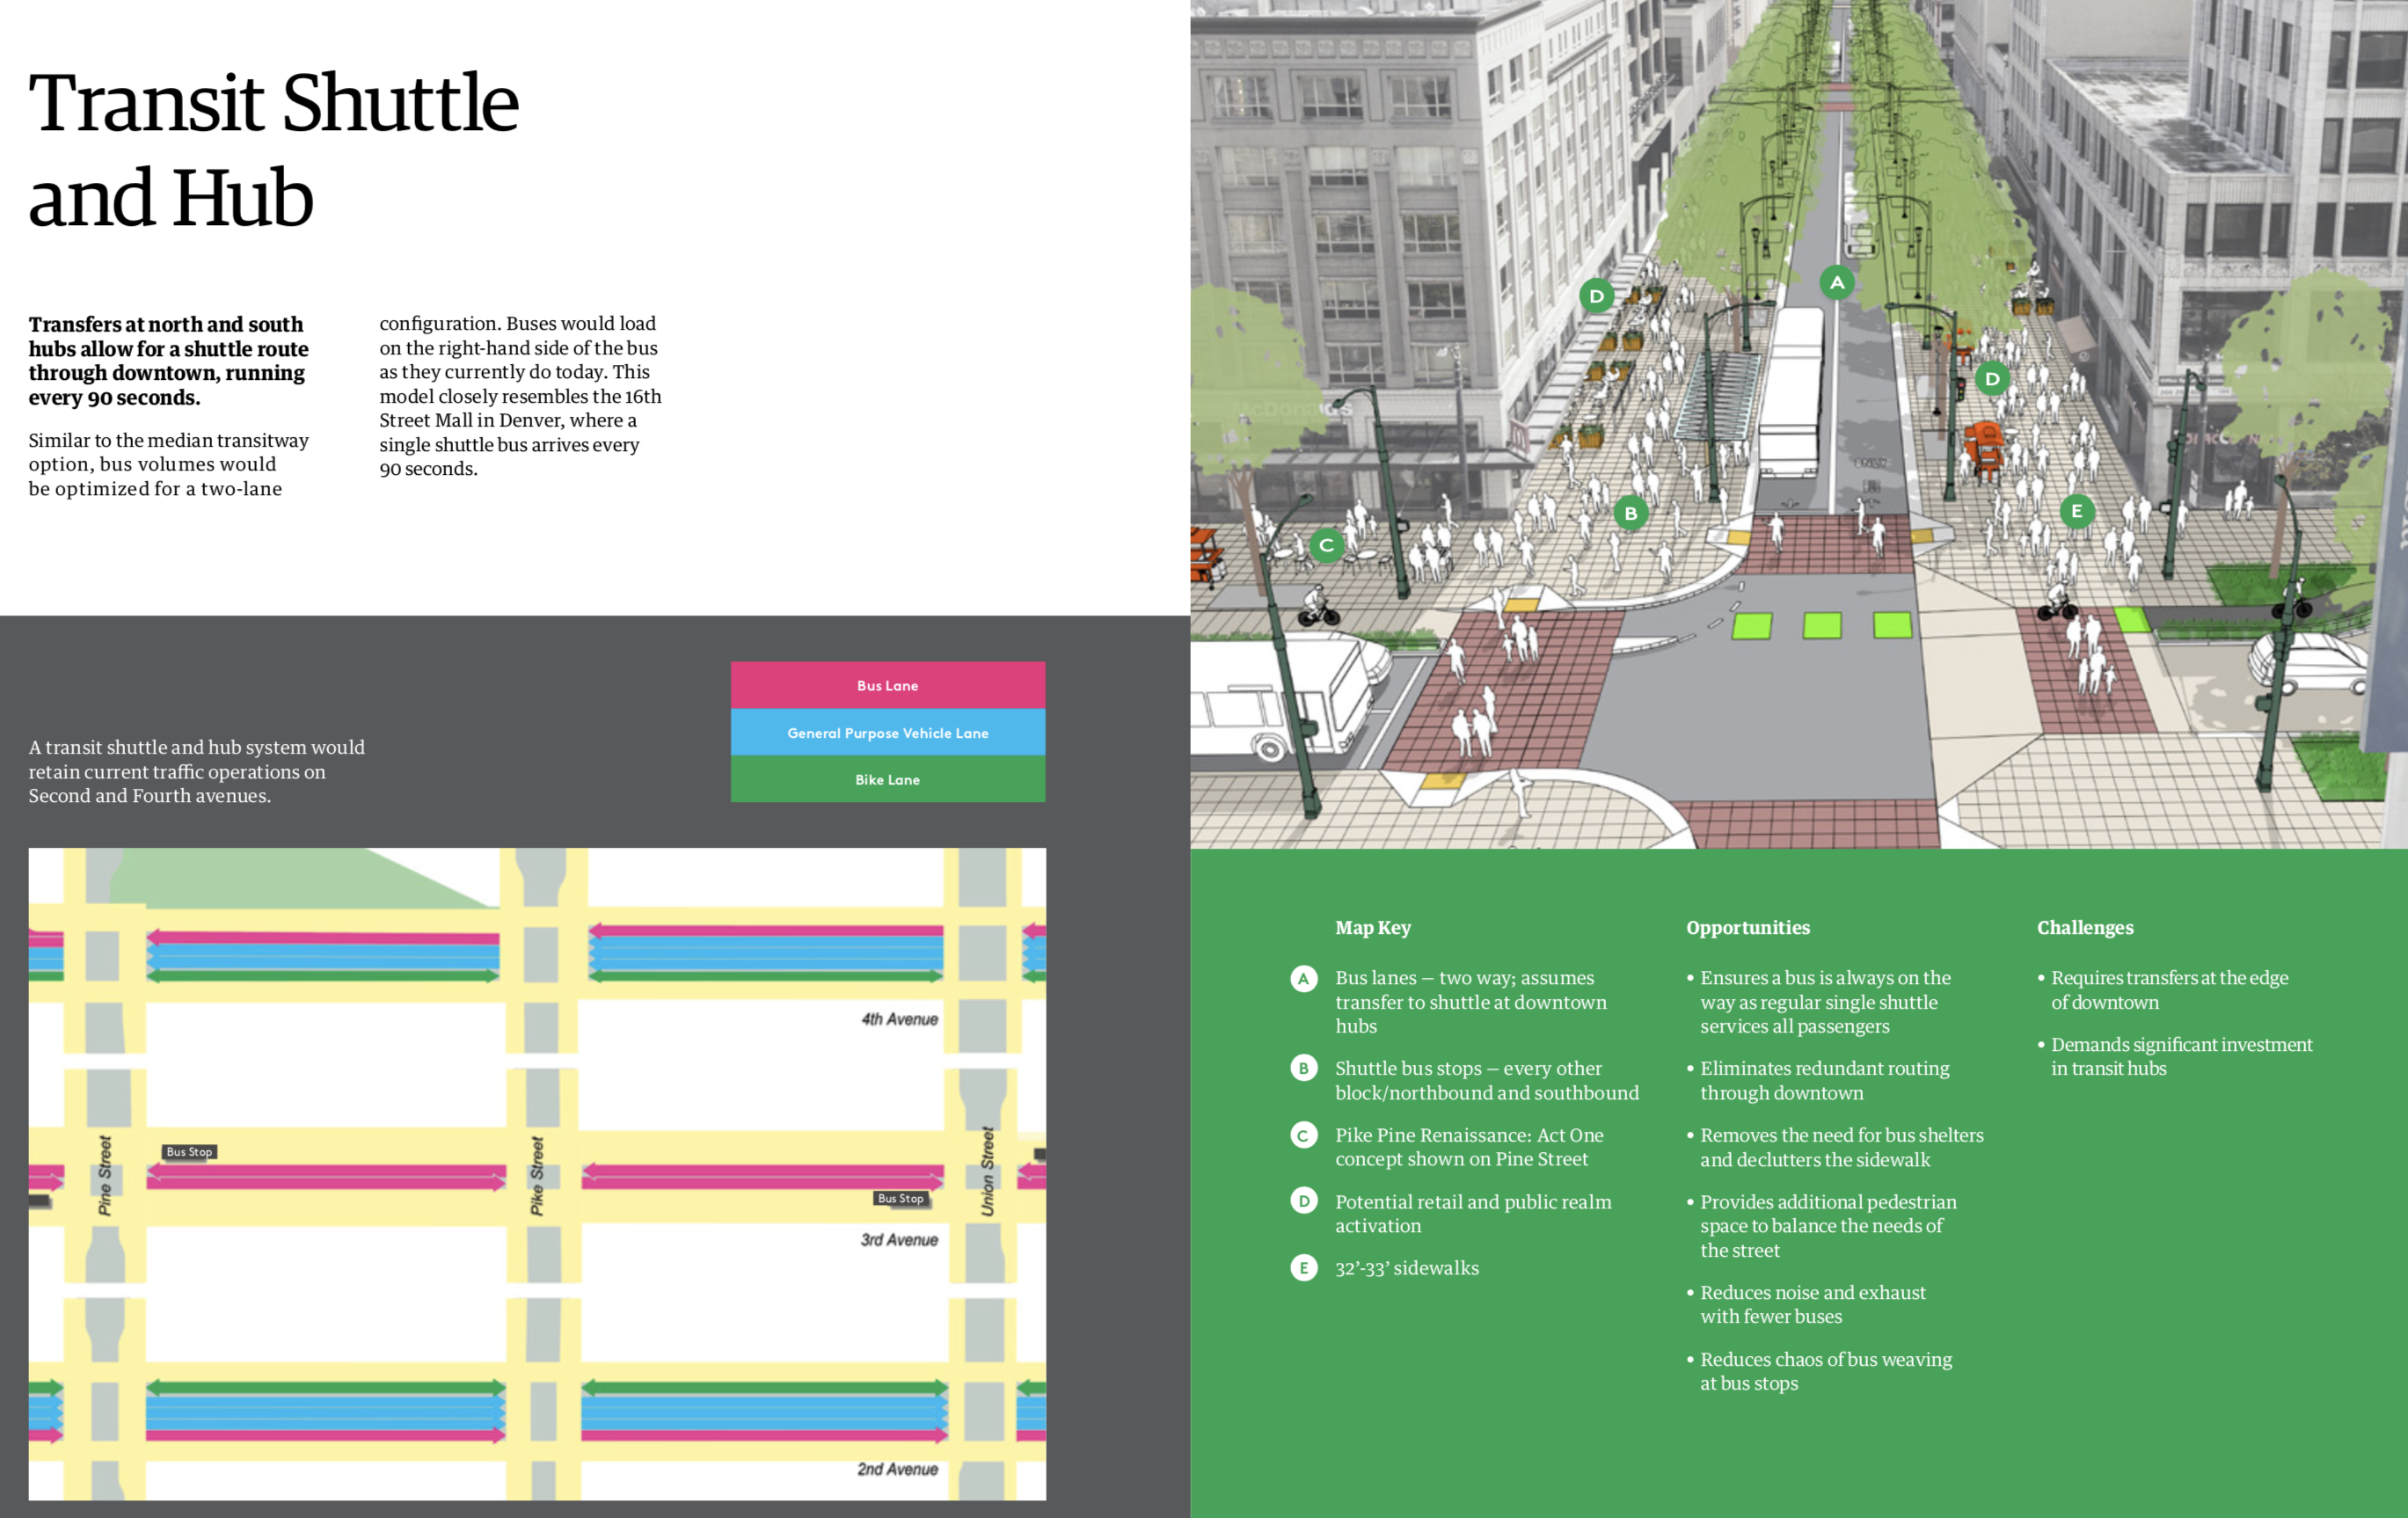Image resolution: width=2408 pixels, height=1518 pixels.
Task: Click the white C circle in the Map Key
Action: (1303, 1136)
